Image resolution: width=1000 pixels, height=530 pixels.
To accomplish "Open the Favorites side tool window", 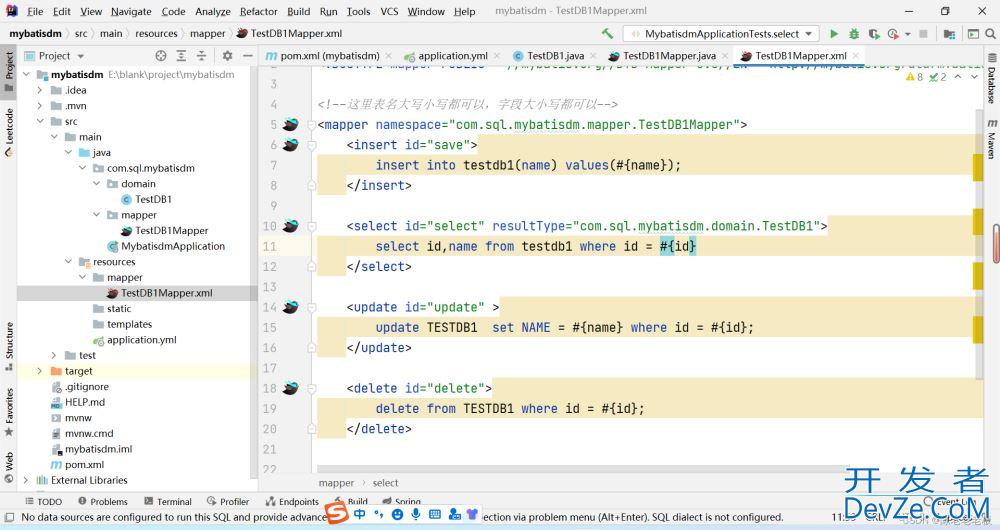I will (x=9, y=413).
